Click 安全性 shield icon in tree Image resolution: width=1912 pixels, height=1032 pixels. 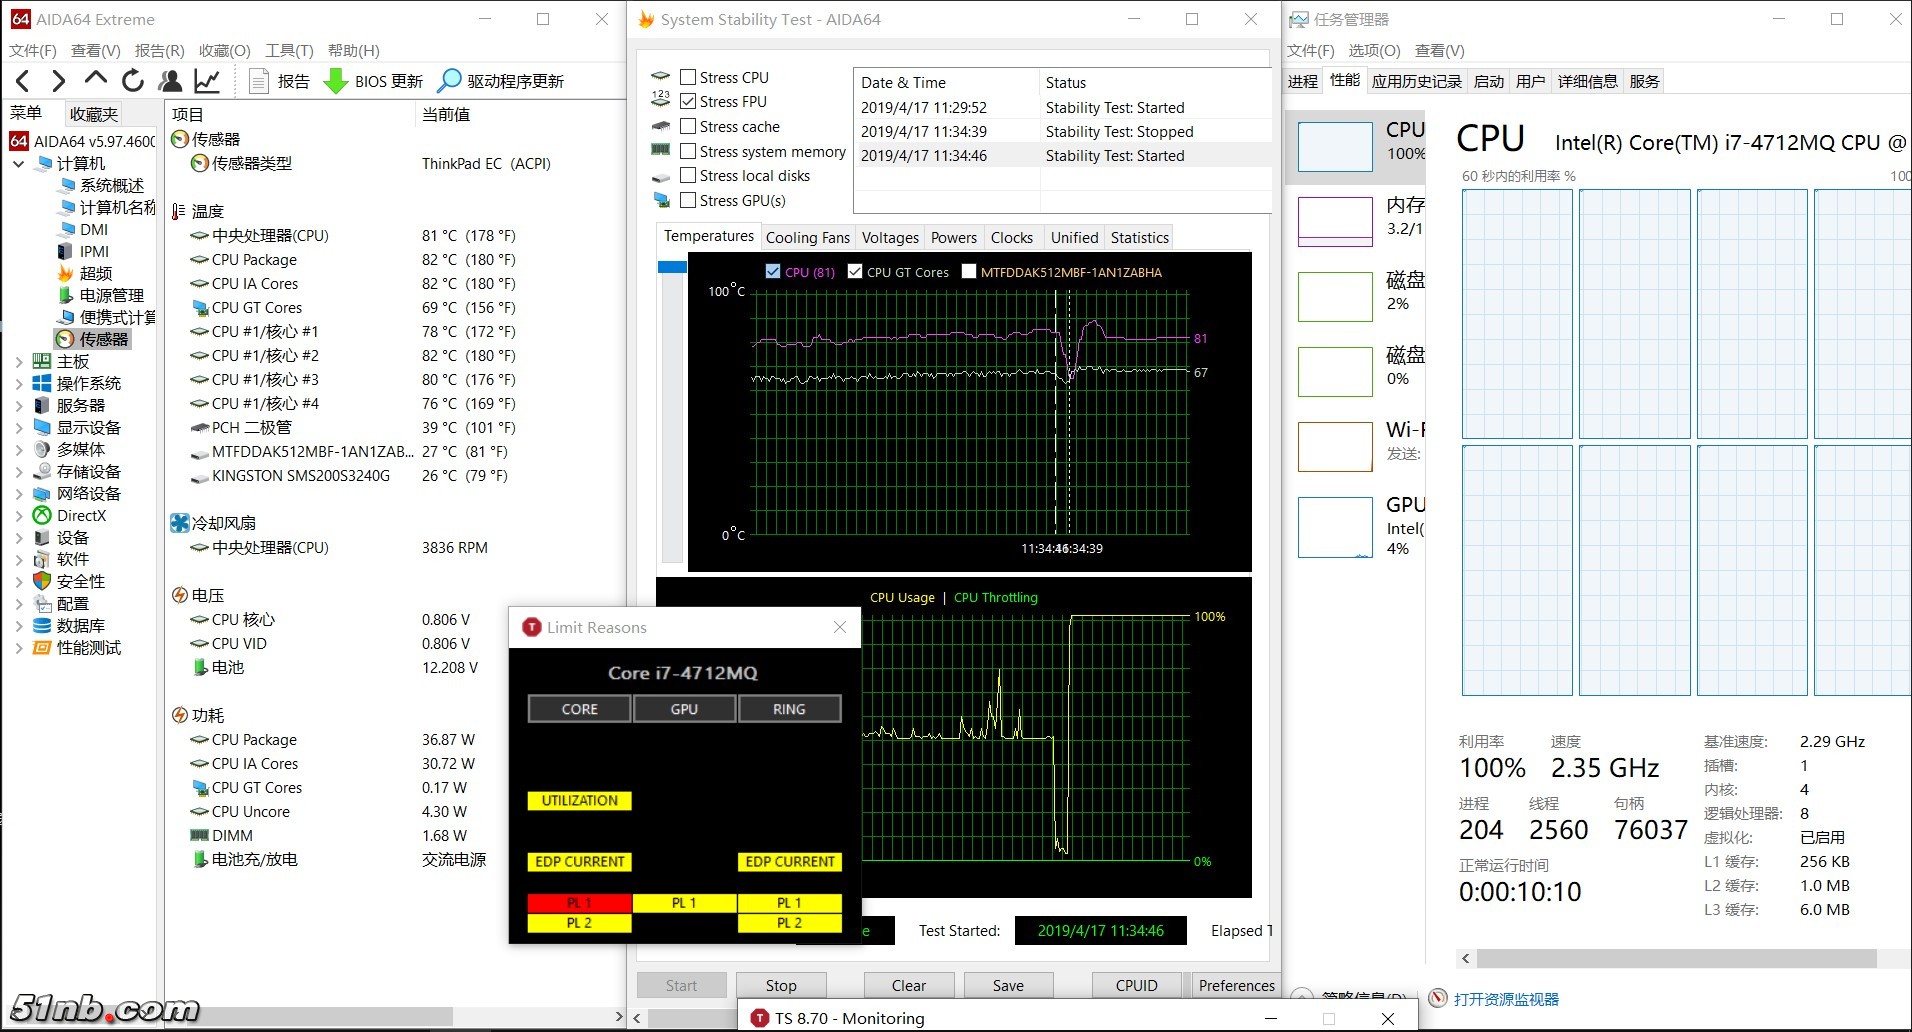(42, 581)
